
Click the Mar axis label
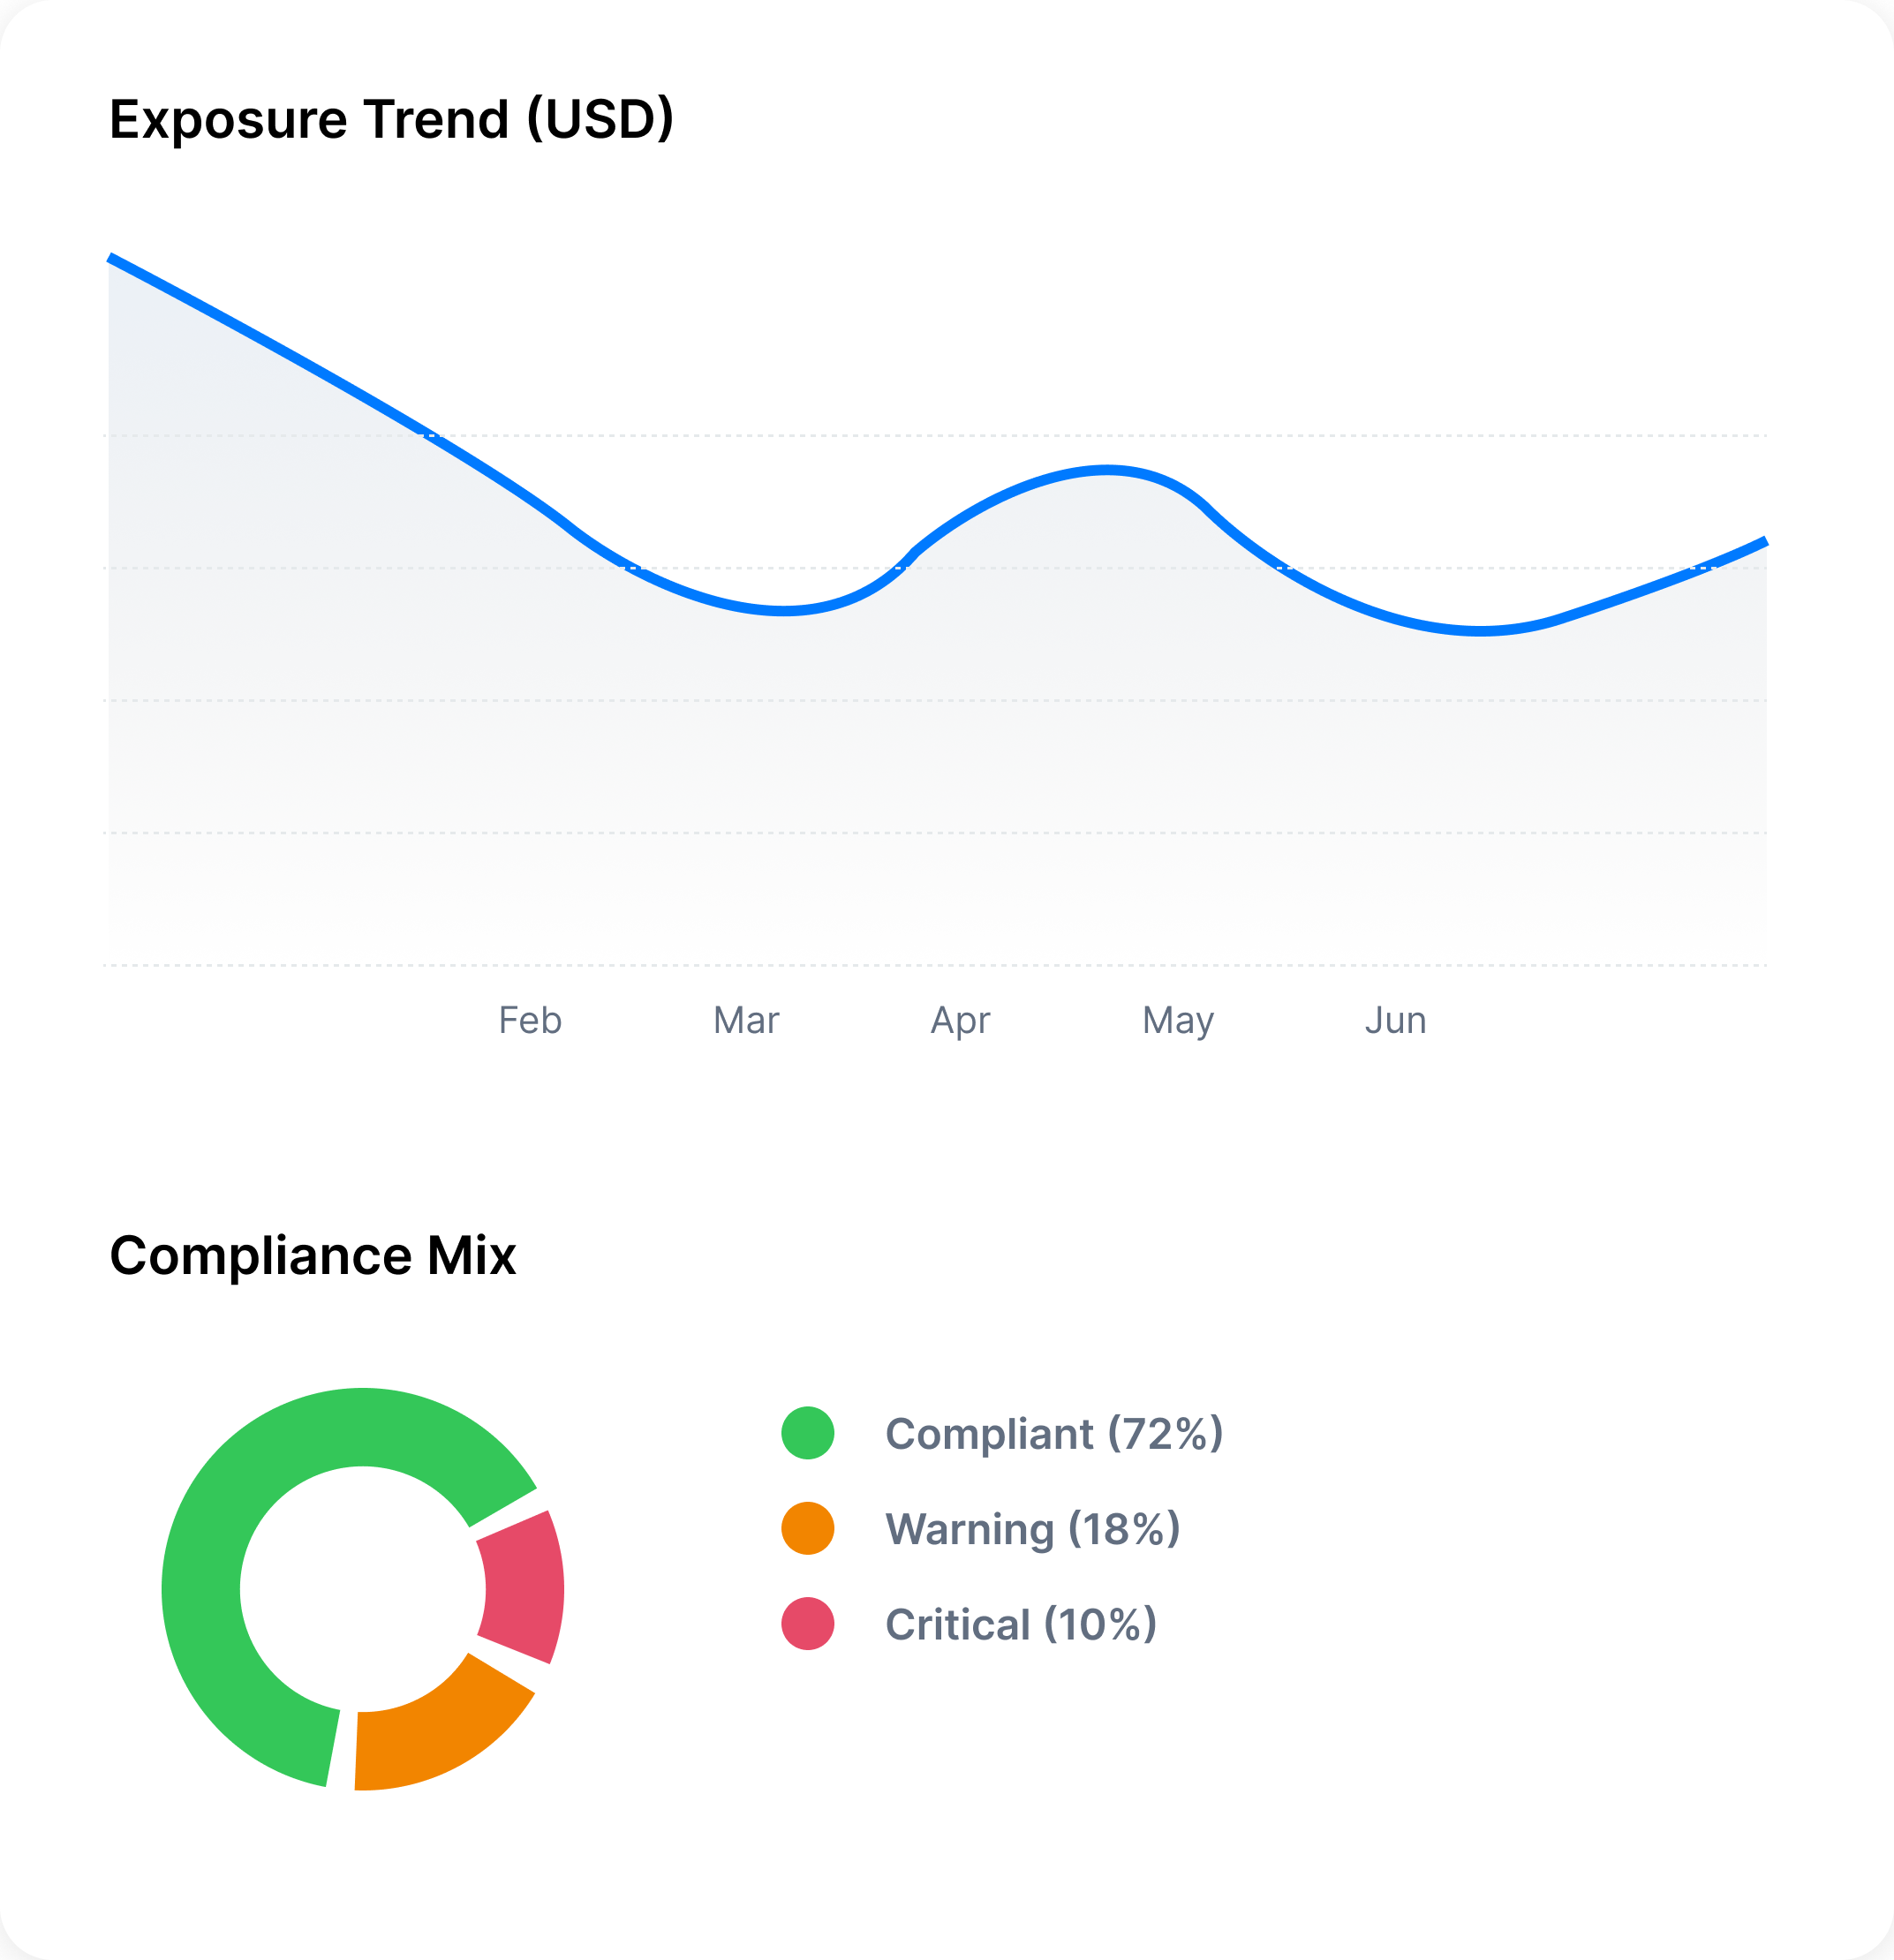pyautogui.click(x=746, y=1020)
